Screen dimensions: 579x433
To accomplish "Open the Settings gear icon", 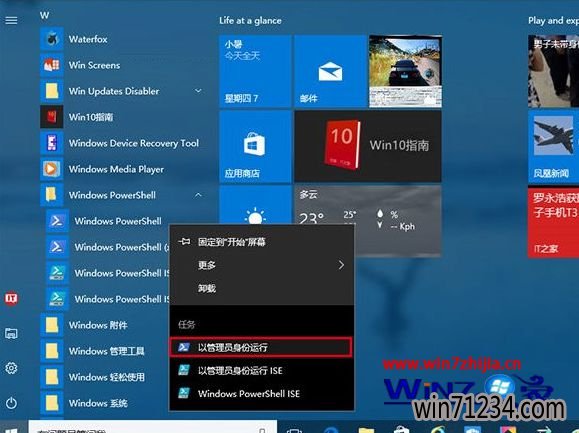I will click(x=11, y=368).
